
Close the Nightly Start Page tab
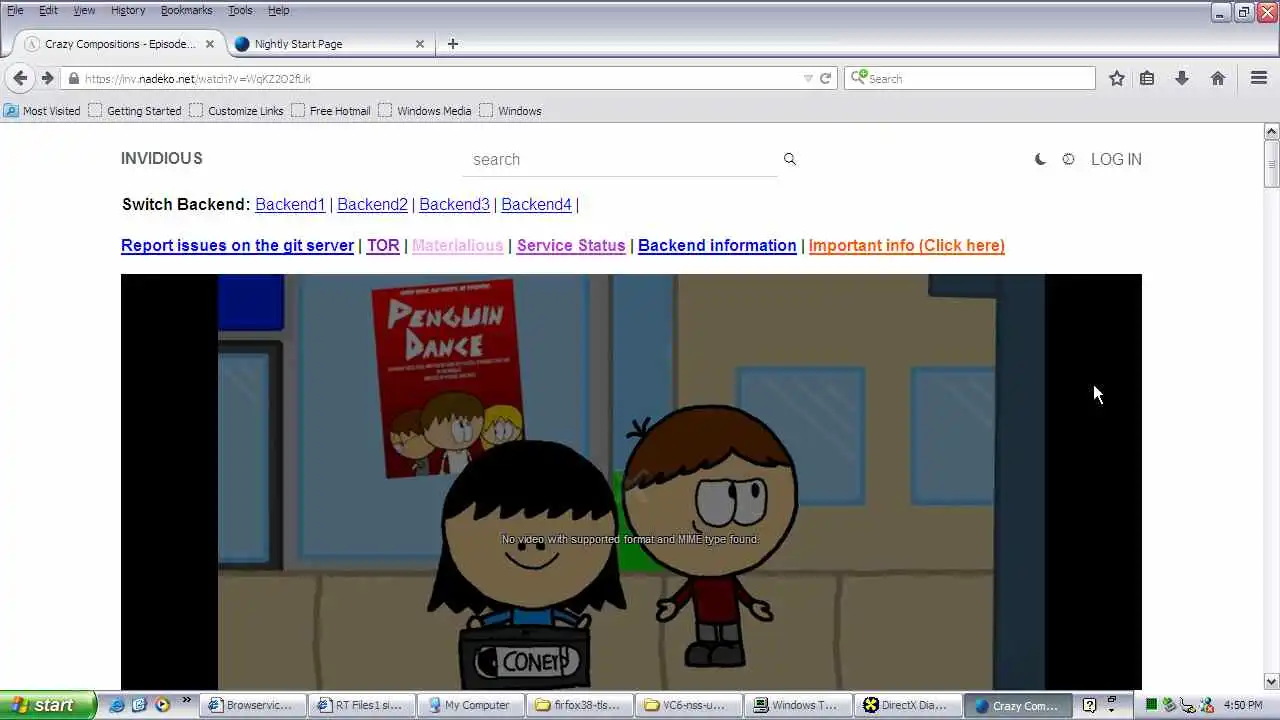pos(420,44)
